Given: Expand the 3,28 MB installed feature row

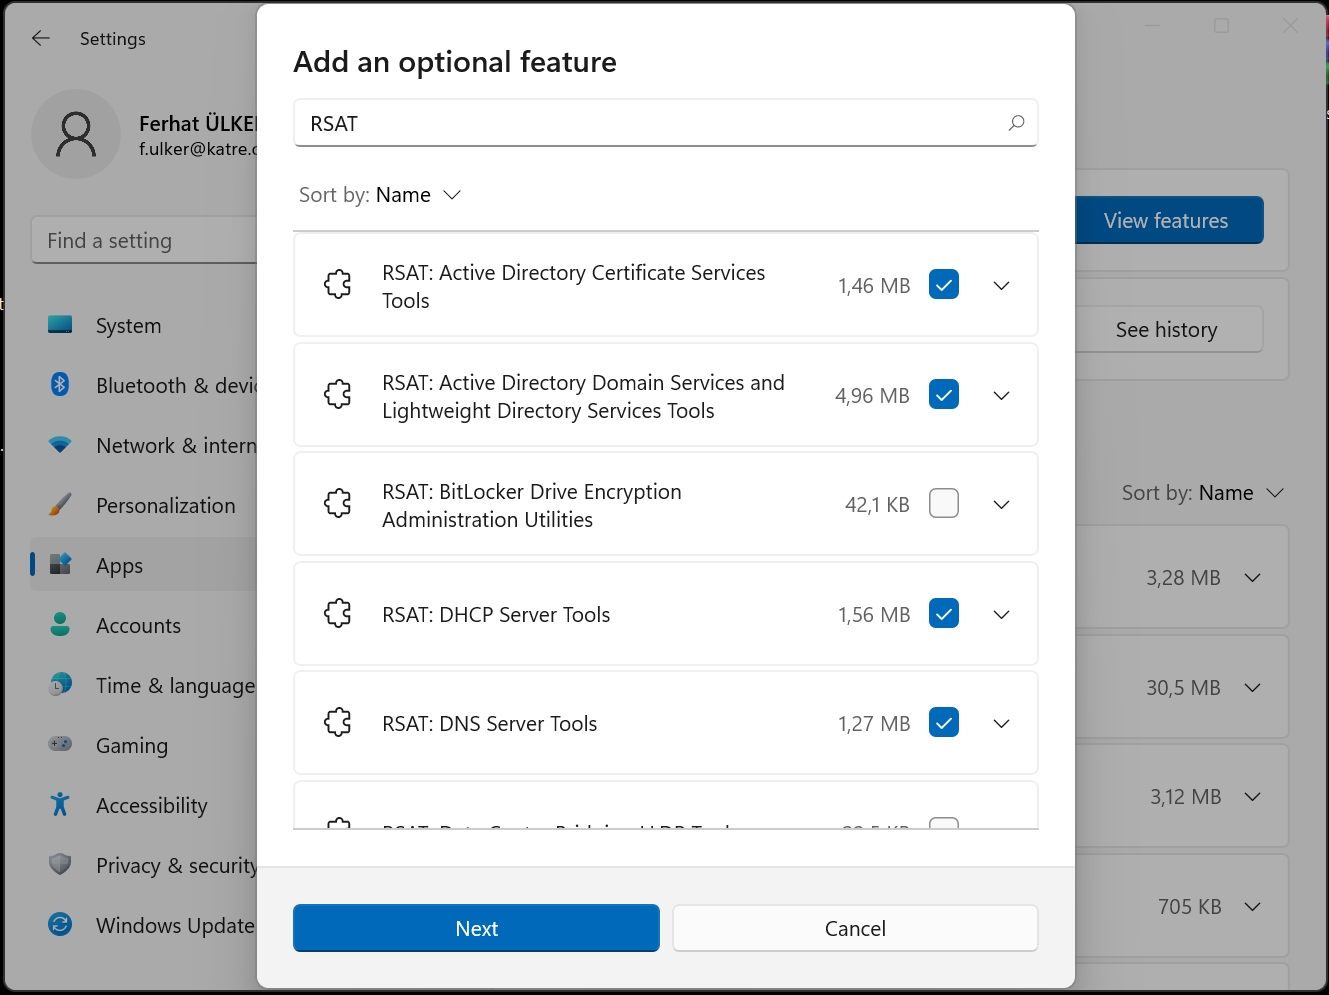Looking at the screenshot, I should [x=1252, y=578].
